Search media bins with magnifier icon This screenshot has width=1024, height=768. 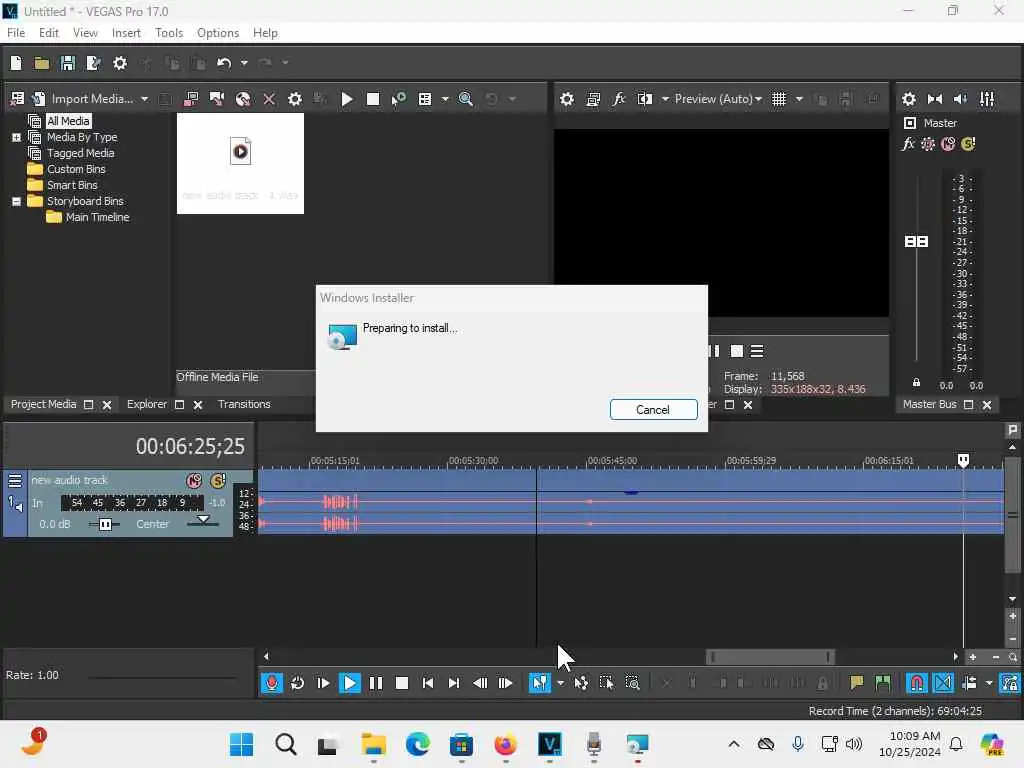point(466,99)
